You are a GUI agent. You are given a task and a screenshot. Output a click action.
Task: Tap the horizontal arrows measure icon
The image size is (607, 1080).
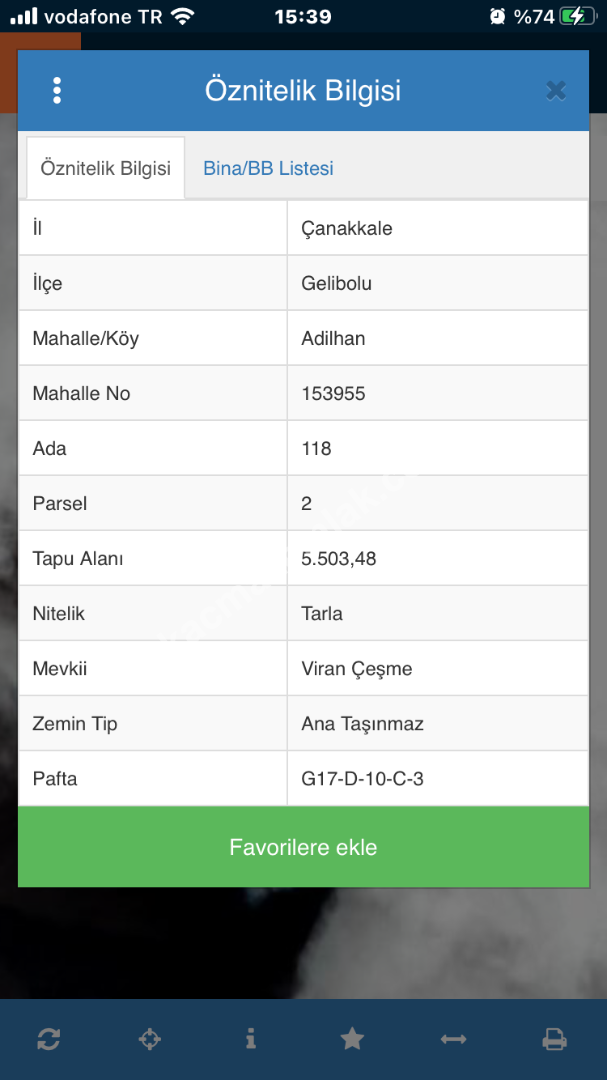453,1039
